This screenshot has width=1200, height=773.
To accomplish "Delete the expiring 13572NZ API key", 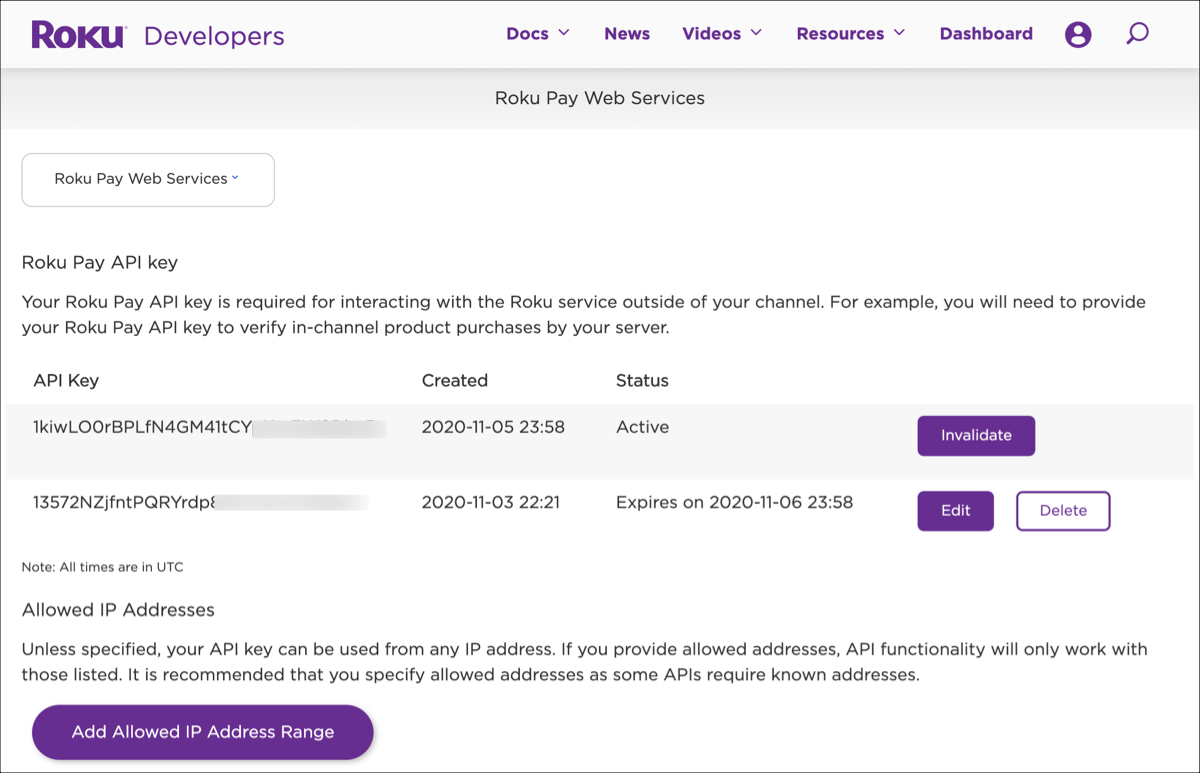I will [x=1063, y=510].
